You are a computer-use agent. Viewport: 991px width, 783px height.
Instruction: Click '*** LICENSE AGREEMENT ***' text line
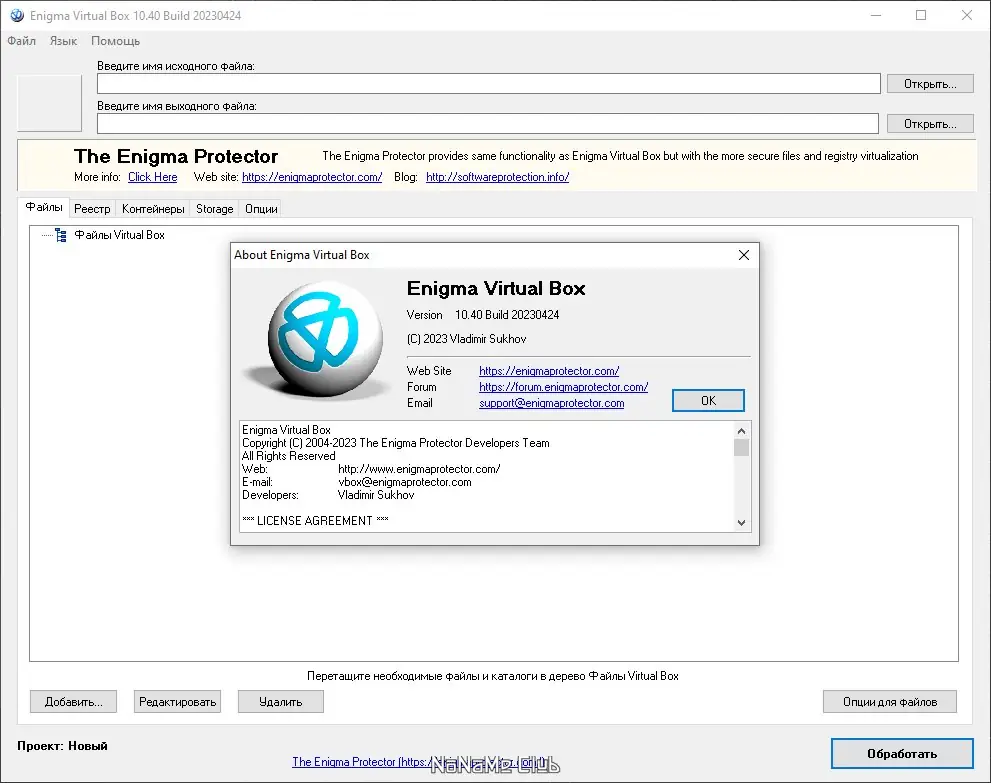[x=315, y=521]
